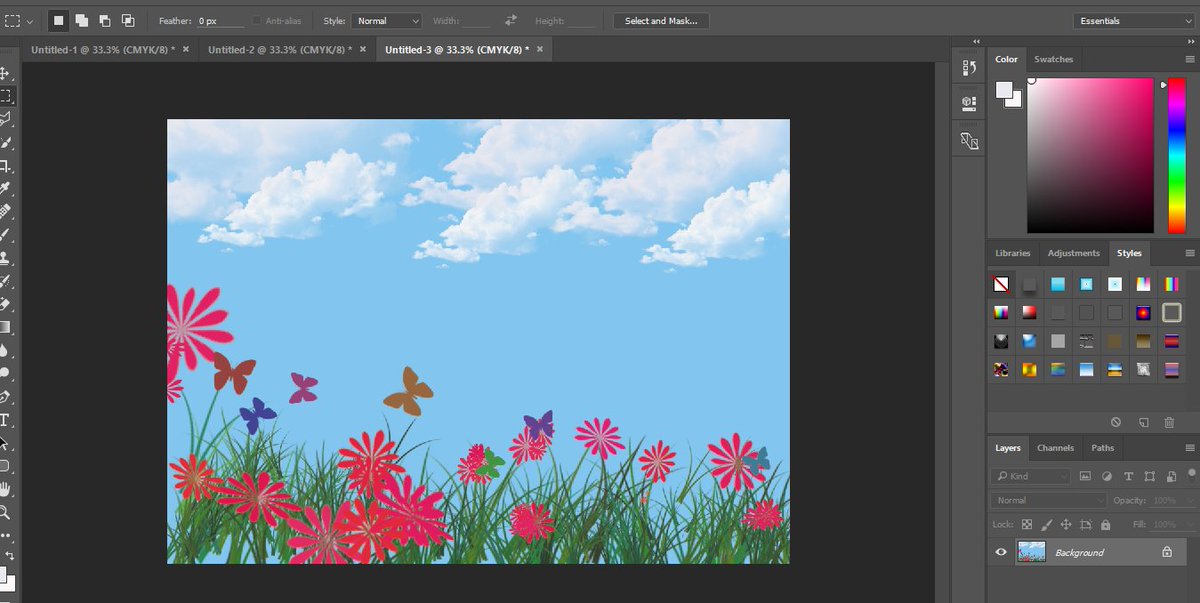Pick a color in the color field
The width and height of the screenshot is (1200, 603).
[x=1090, y=156]
